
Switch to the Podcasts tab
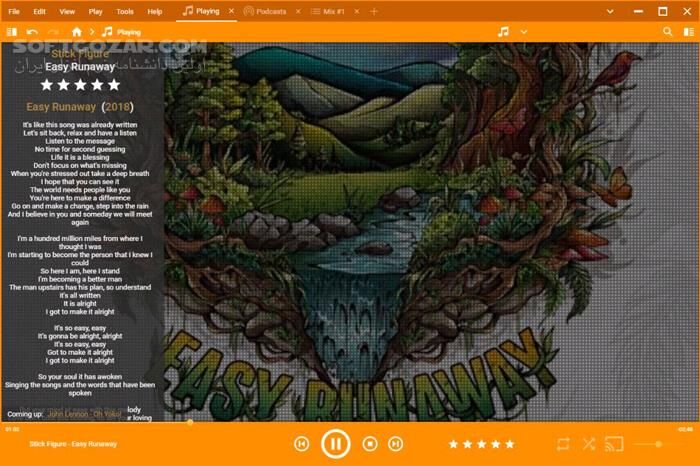264,11
